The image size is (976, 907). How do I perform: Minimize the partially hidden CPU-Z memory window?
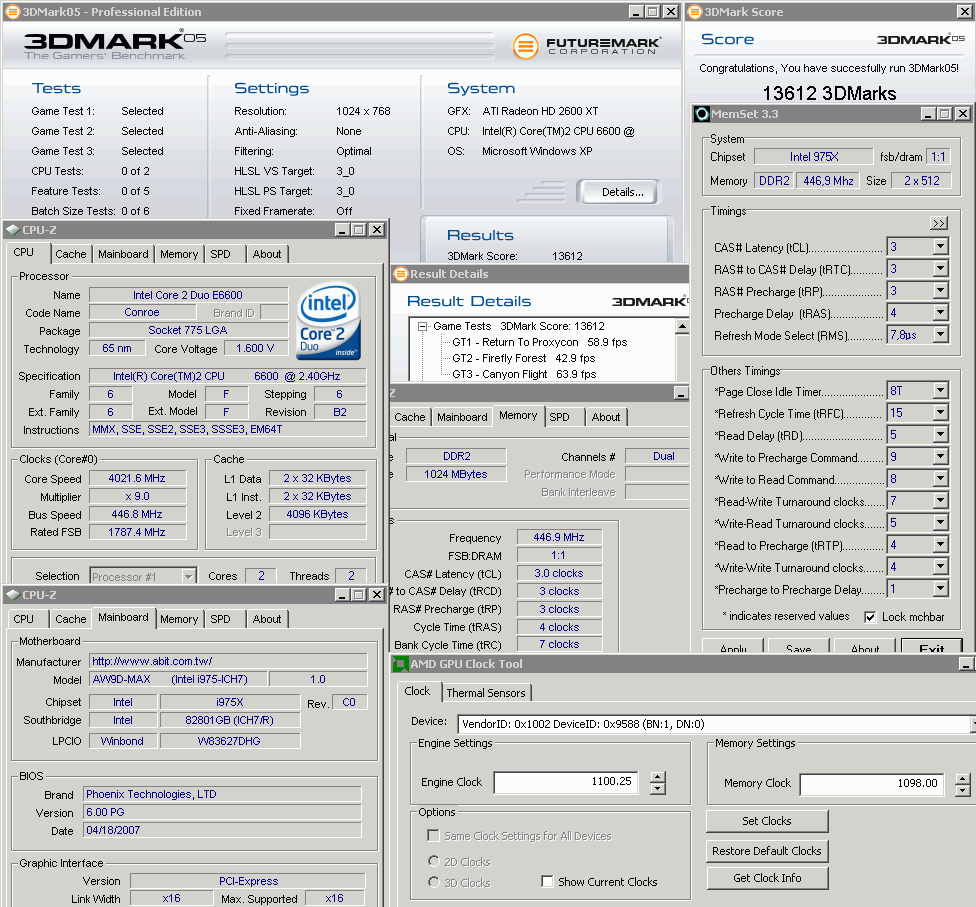[681, 393]
